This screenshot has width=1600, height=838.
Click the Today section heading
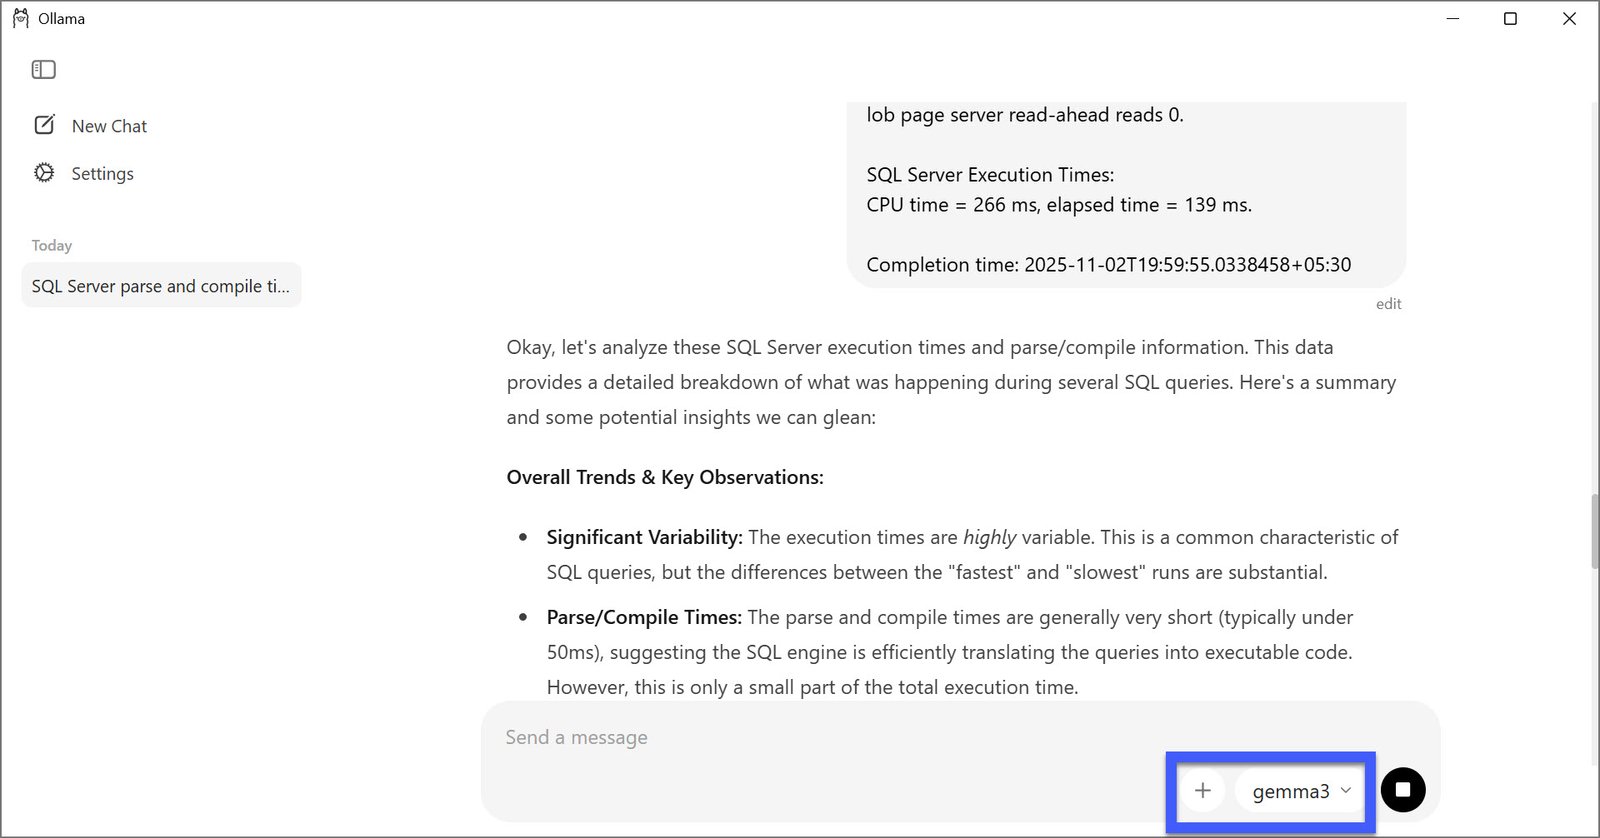point(51,244)
